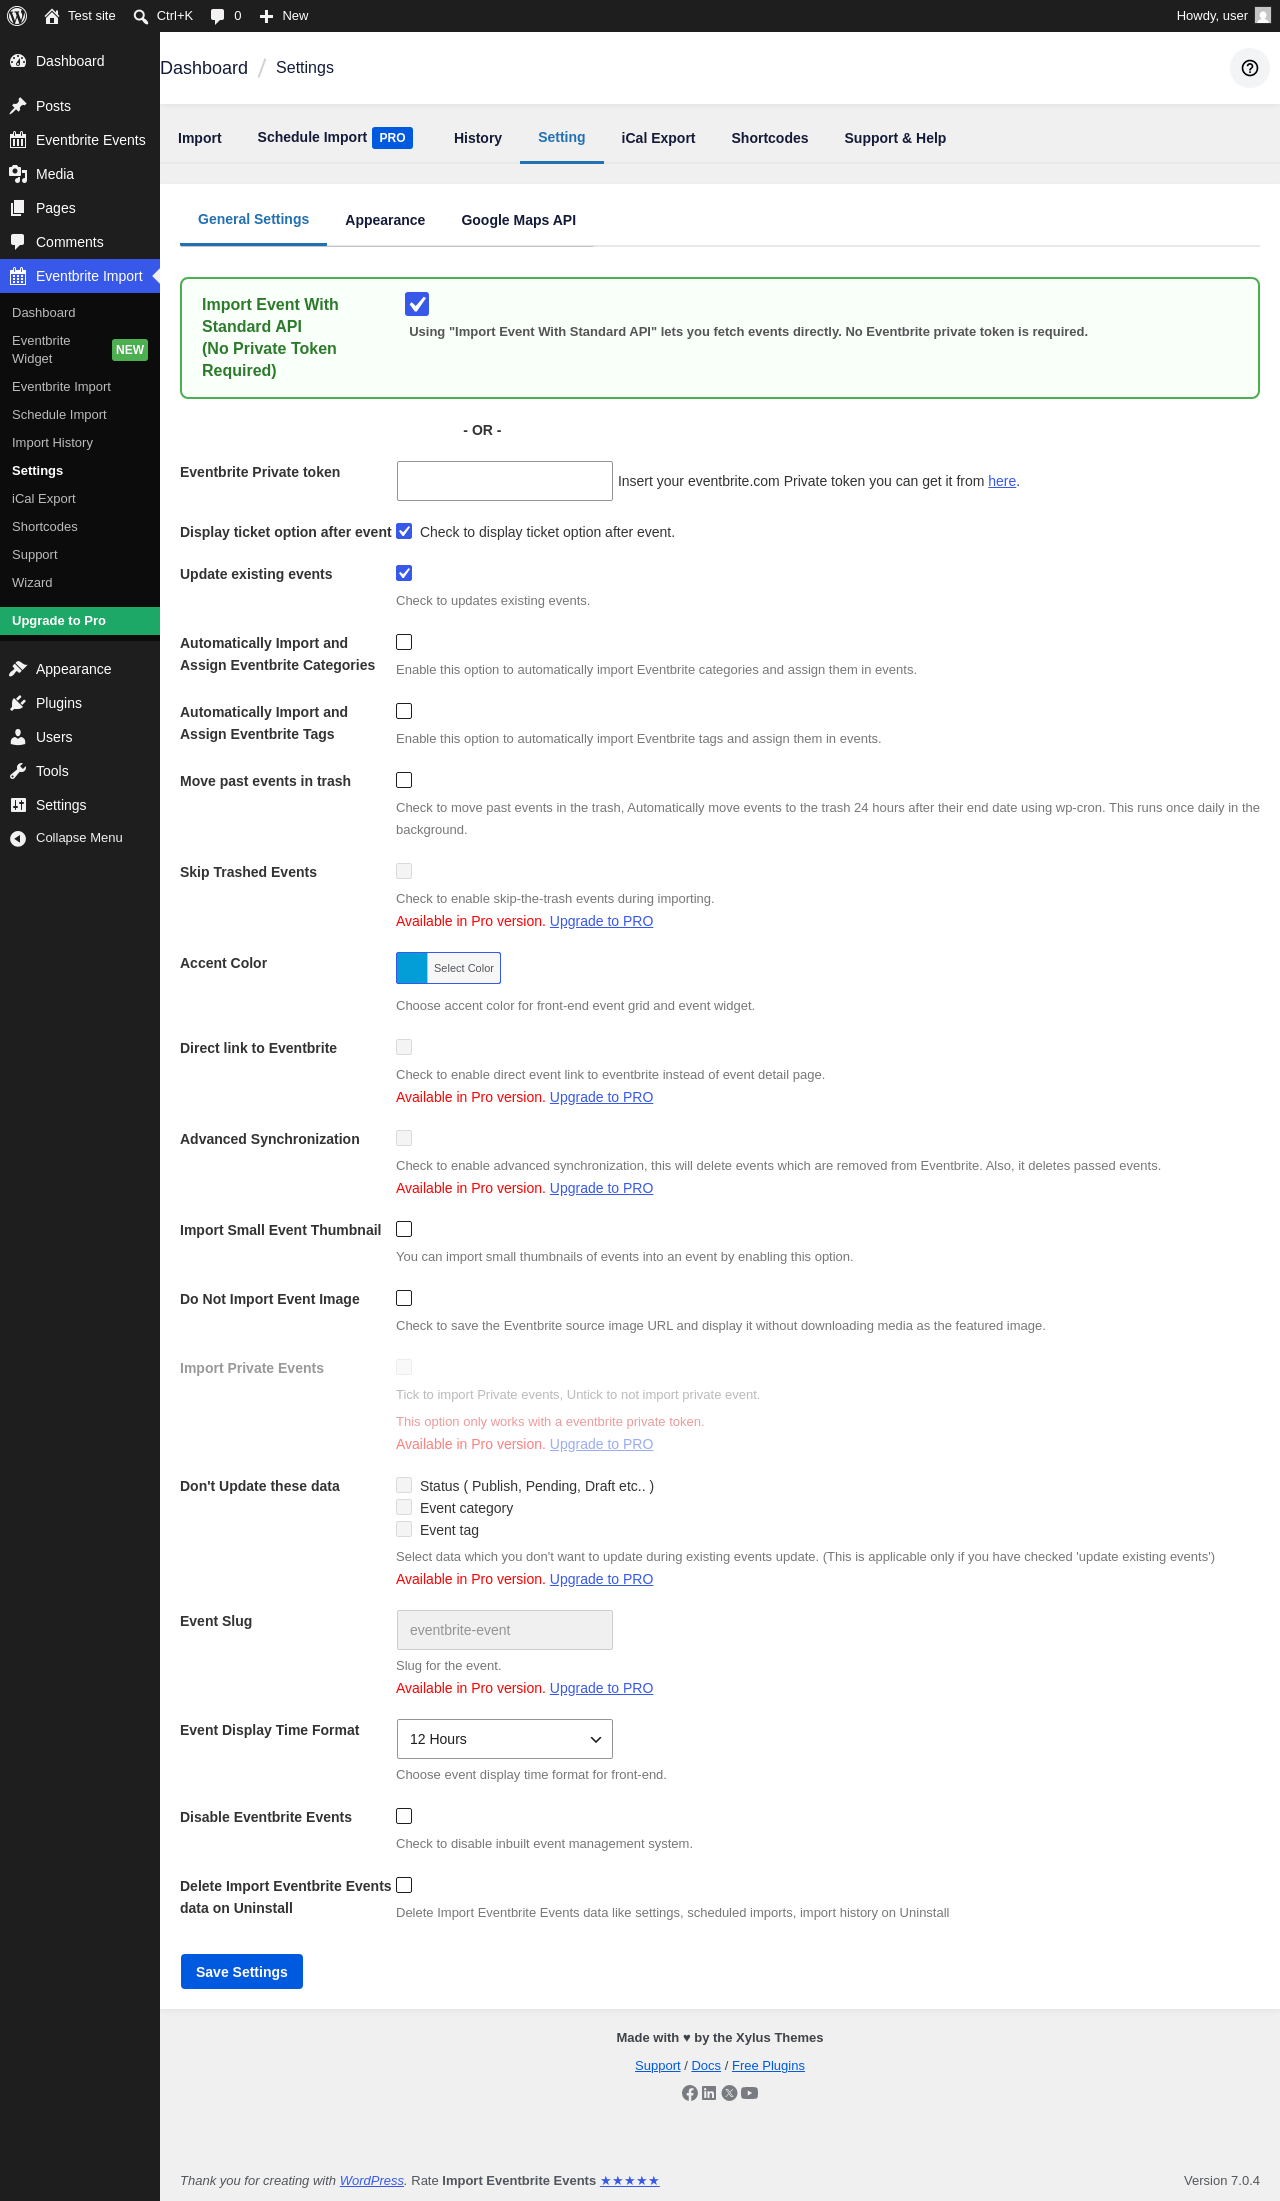
Task: Uncheck Import Event With Standard API
Action: coord(417,304)
